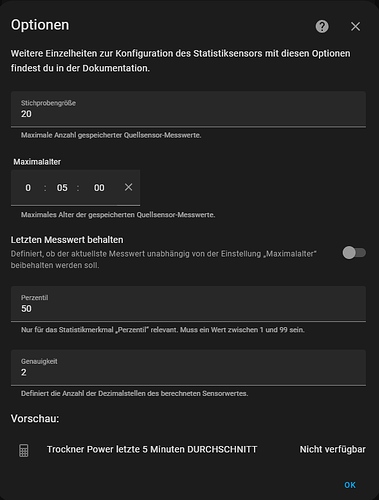Click the Maximalalter field label
Viewport: 379px width, 500px height.
(37, 162)
